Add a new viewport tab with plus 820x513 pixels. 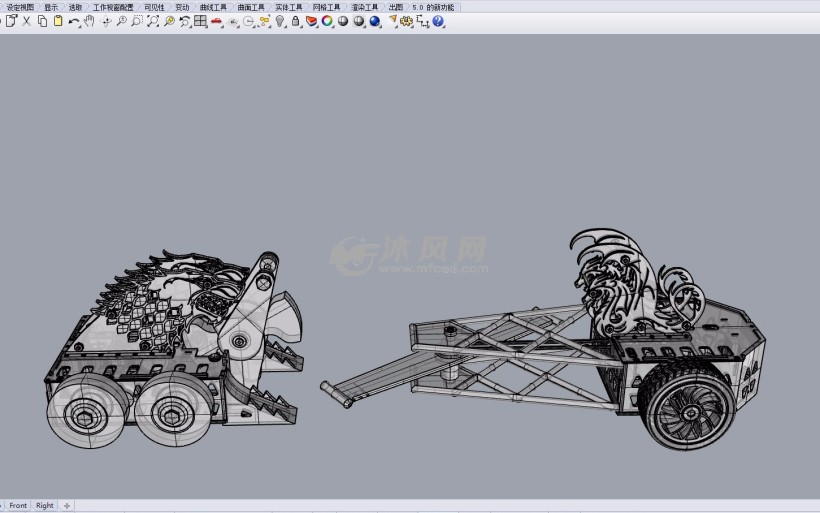66,506
